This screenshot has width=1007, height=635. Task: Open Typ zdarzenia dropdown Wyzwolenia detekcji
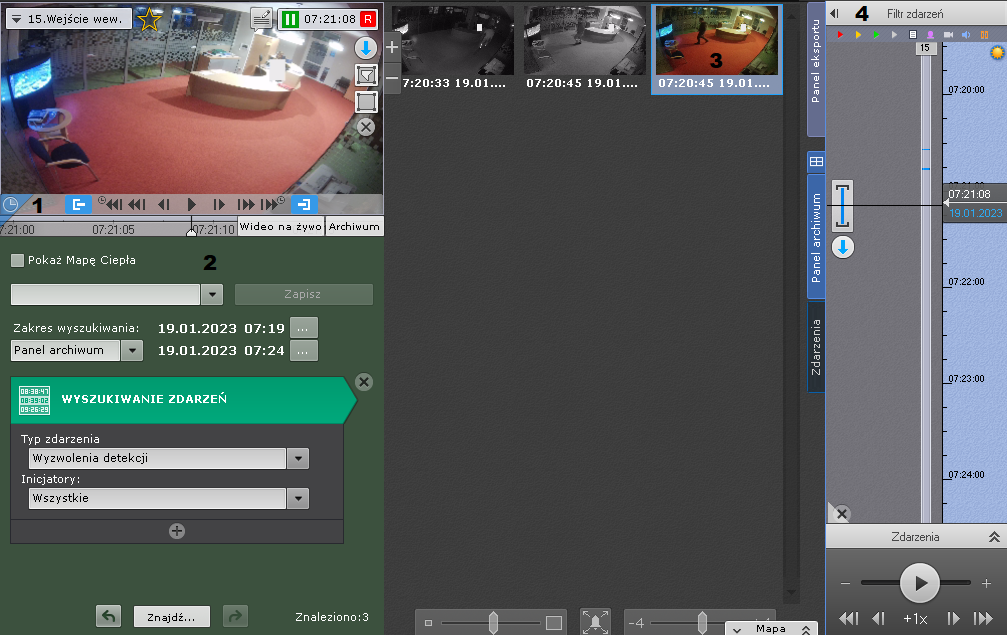(x=297, y=458)
